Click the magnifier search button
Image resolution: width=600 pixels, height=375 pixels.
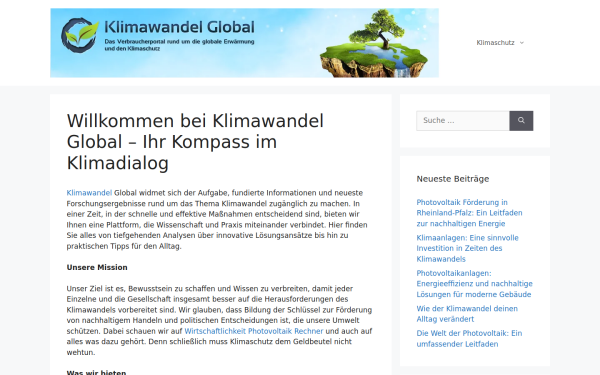point(521,121)
